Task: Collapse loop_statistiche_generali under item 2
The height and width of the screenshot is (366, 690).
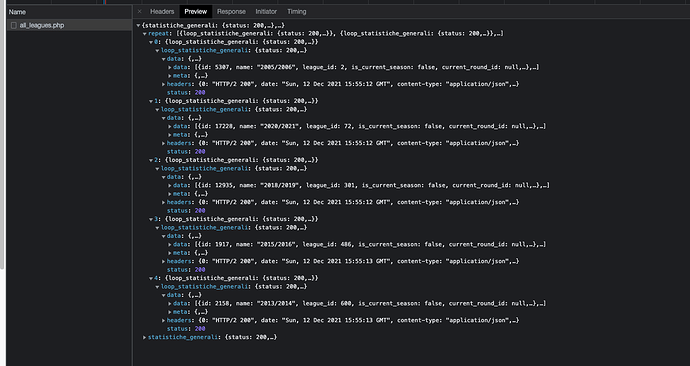Action: tap(157, 168)
